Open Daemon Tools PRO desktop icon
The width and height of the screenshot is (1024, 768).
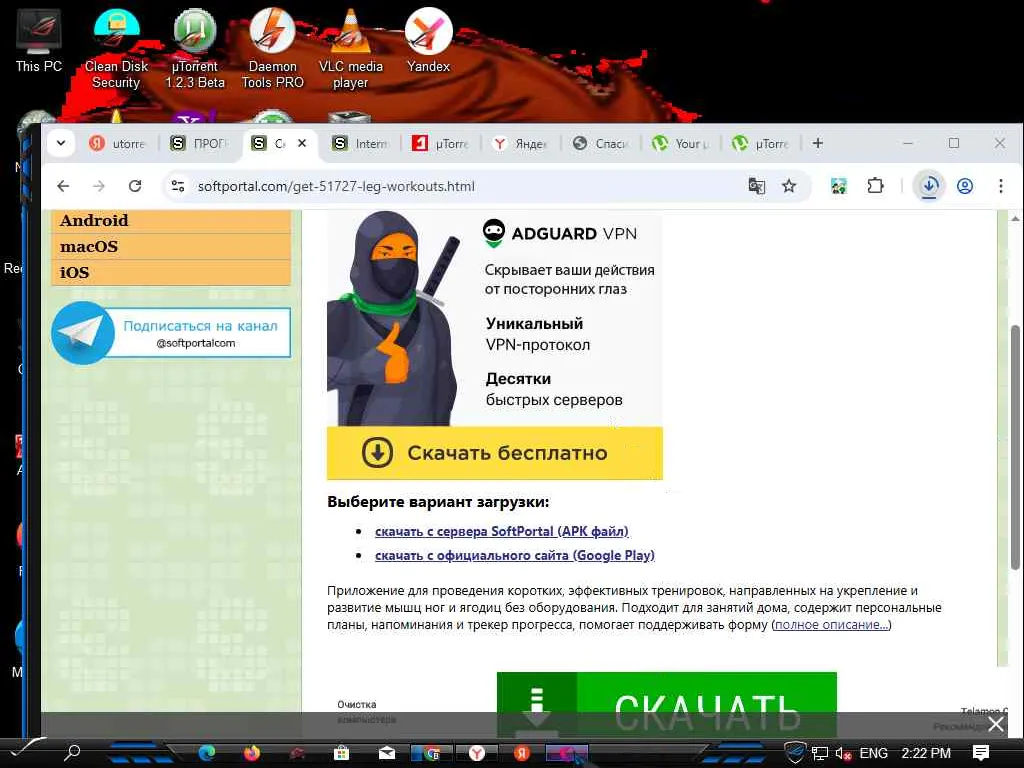tap(272, 48)
